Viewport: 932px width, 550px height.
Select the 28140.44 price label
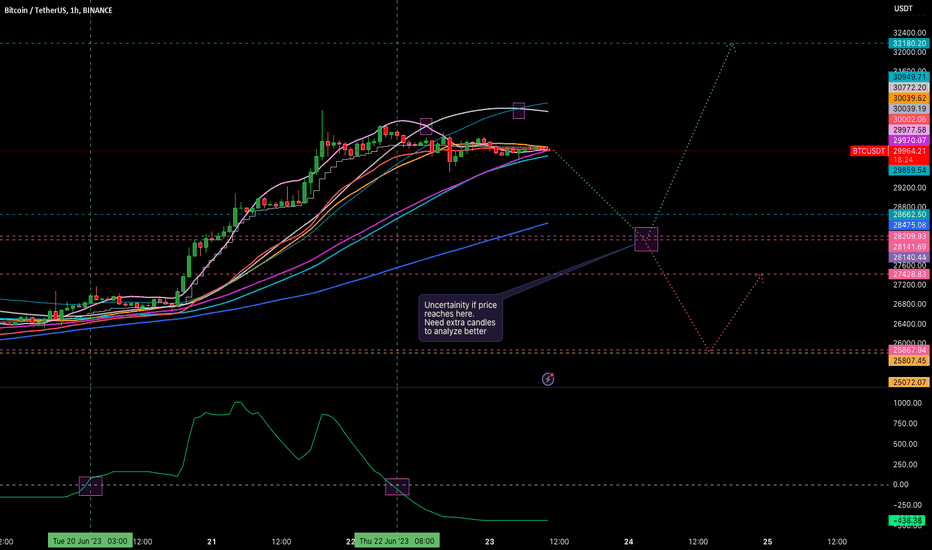tap(909, 257)
